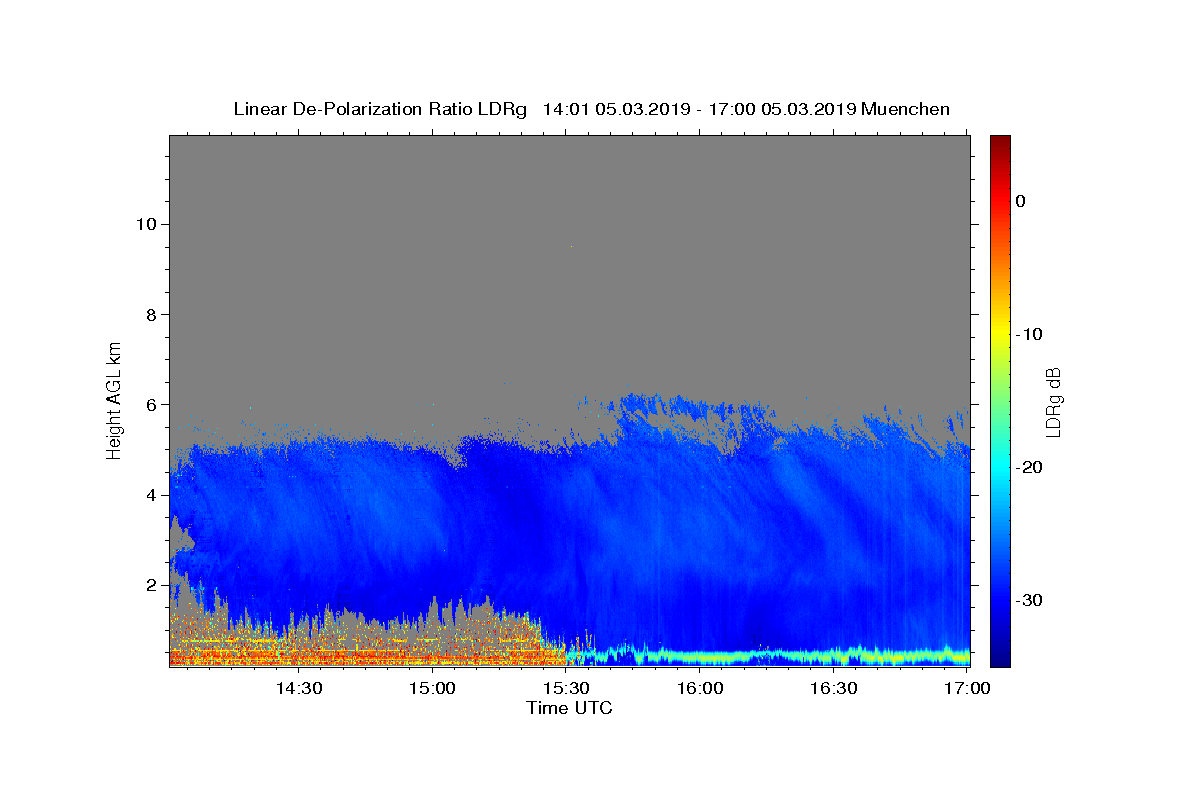Click the 14:30 time tick label
1200x800 pixels.
pyautogui.click(x=298, y=689)
